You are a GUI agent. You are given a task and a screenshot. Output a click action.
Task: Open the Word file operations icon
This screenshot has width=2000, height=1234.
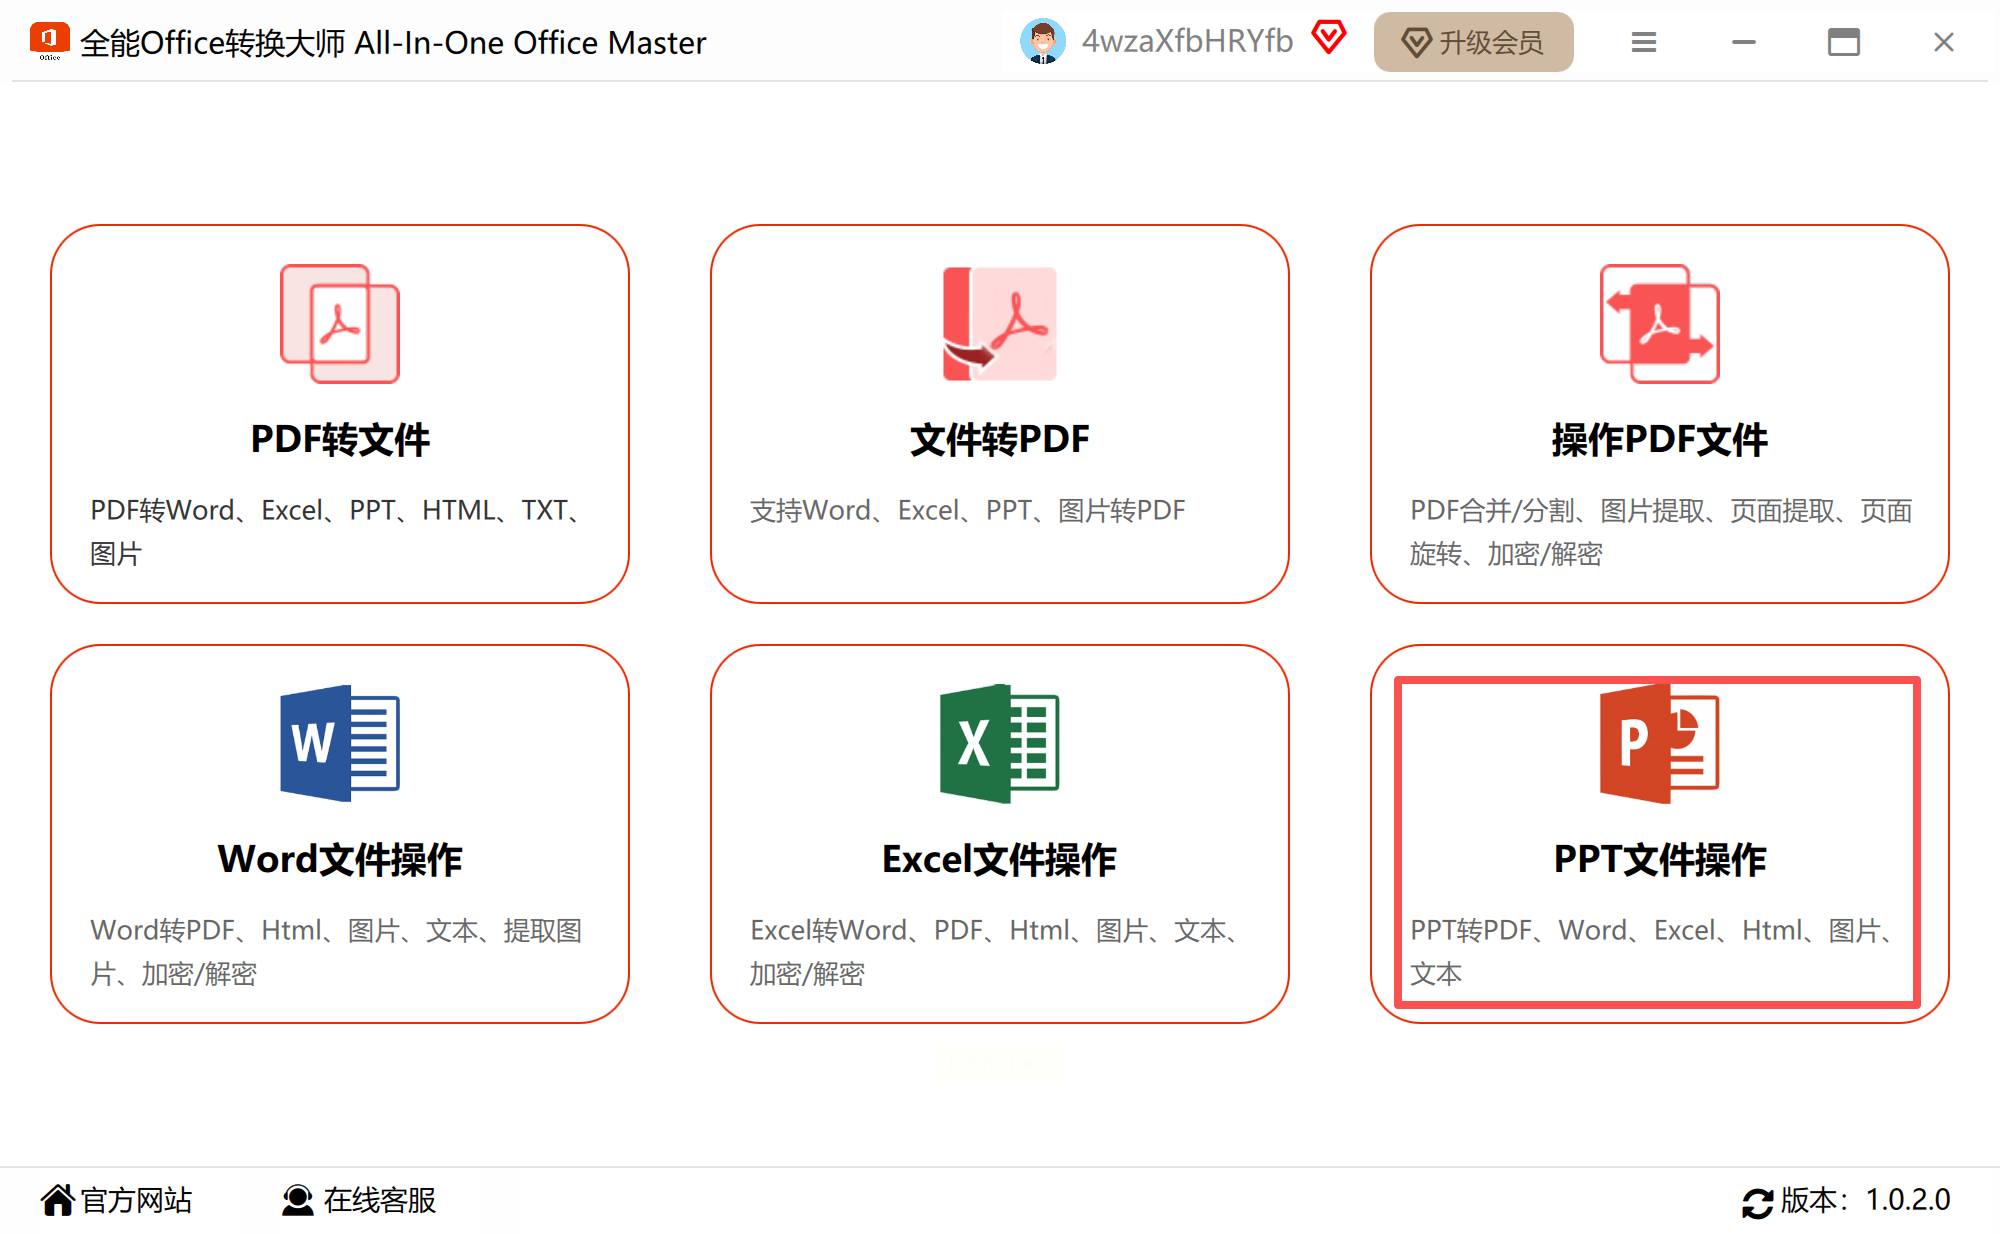click(340, 743)
